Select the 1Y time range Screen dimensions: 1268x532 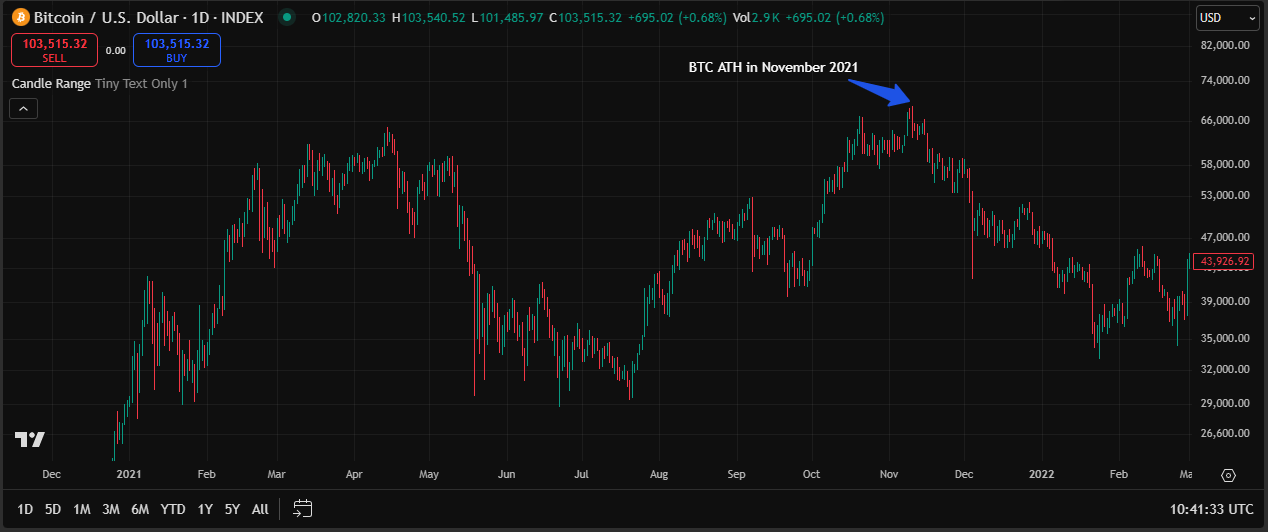[x=205, y=509]
